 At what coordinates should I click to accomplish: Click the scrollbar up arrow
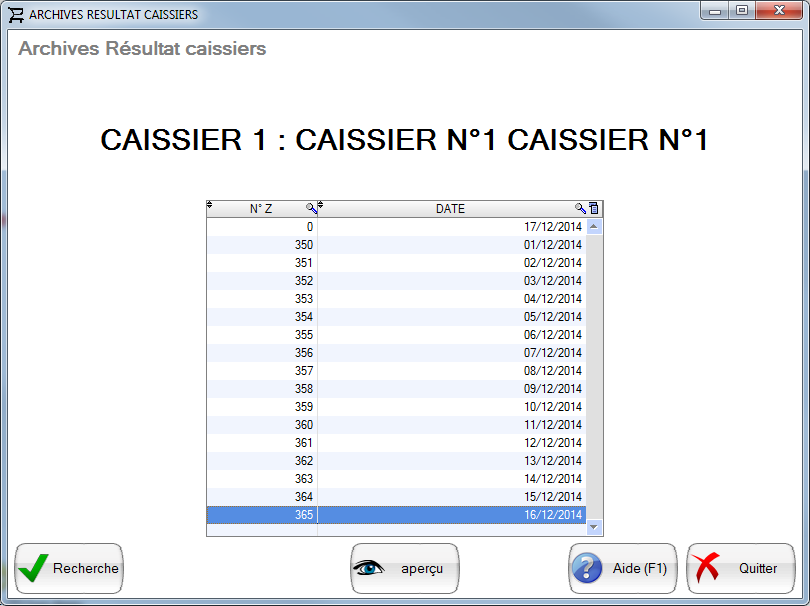pyautogui.click(x=593, y=226)
